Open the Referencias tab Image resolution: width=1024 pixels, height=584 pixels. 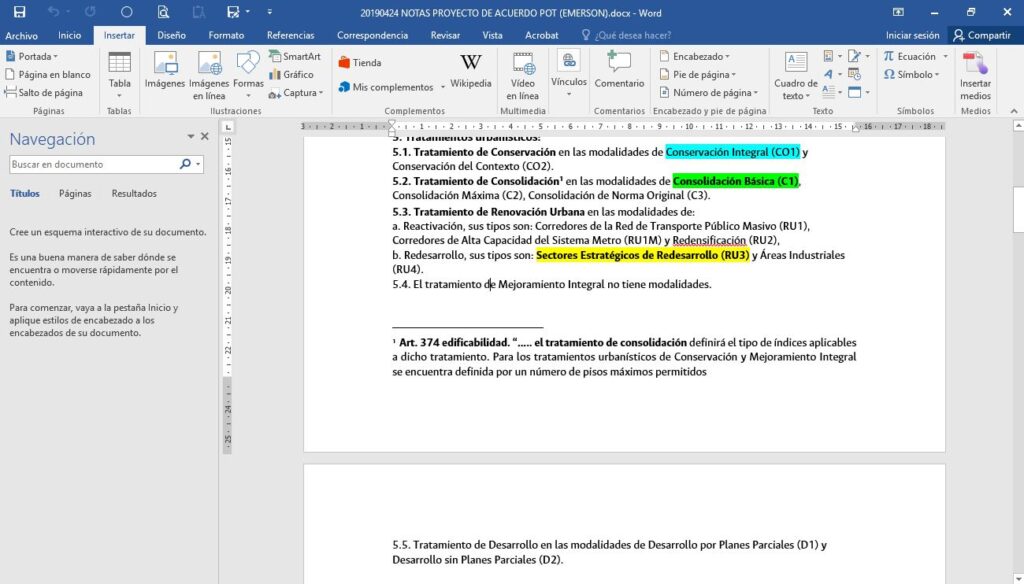pyautogui.click(x=291, y=35)
